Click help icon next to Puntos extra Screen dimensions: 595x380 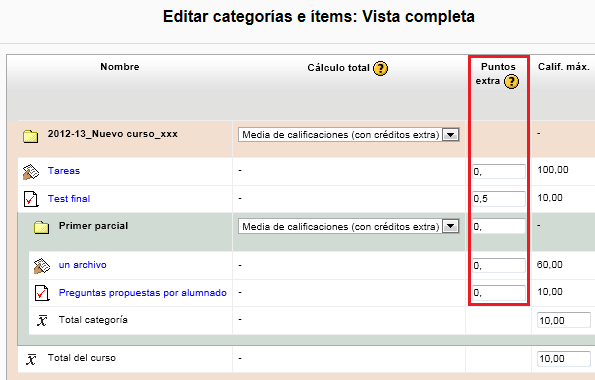tap(511, 81)
